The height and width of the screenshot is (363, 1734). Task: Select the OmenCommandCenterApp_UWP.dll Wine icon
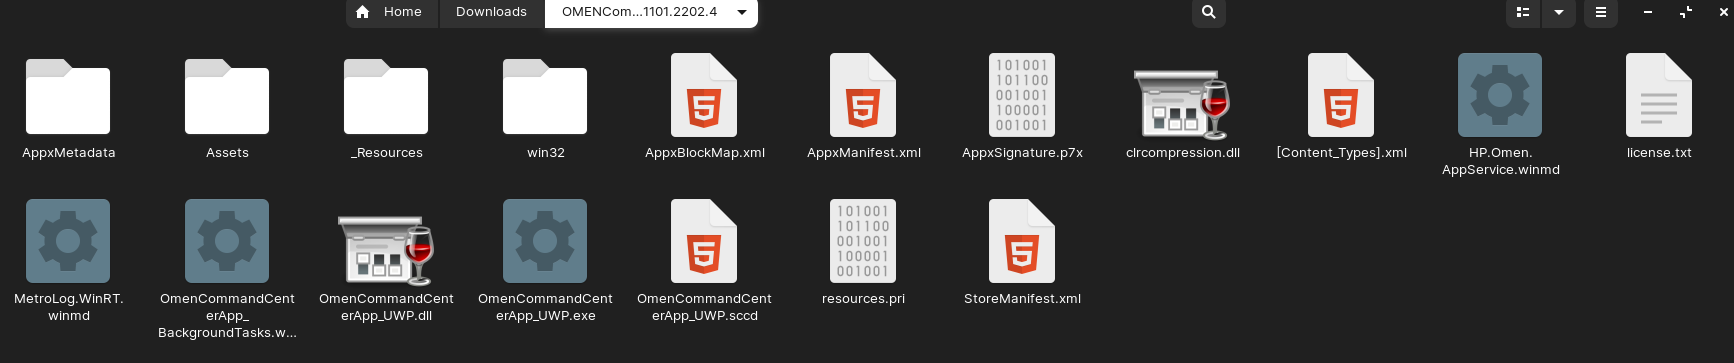click(x=386, y=250)
